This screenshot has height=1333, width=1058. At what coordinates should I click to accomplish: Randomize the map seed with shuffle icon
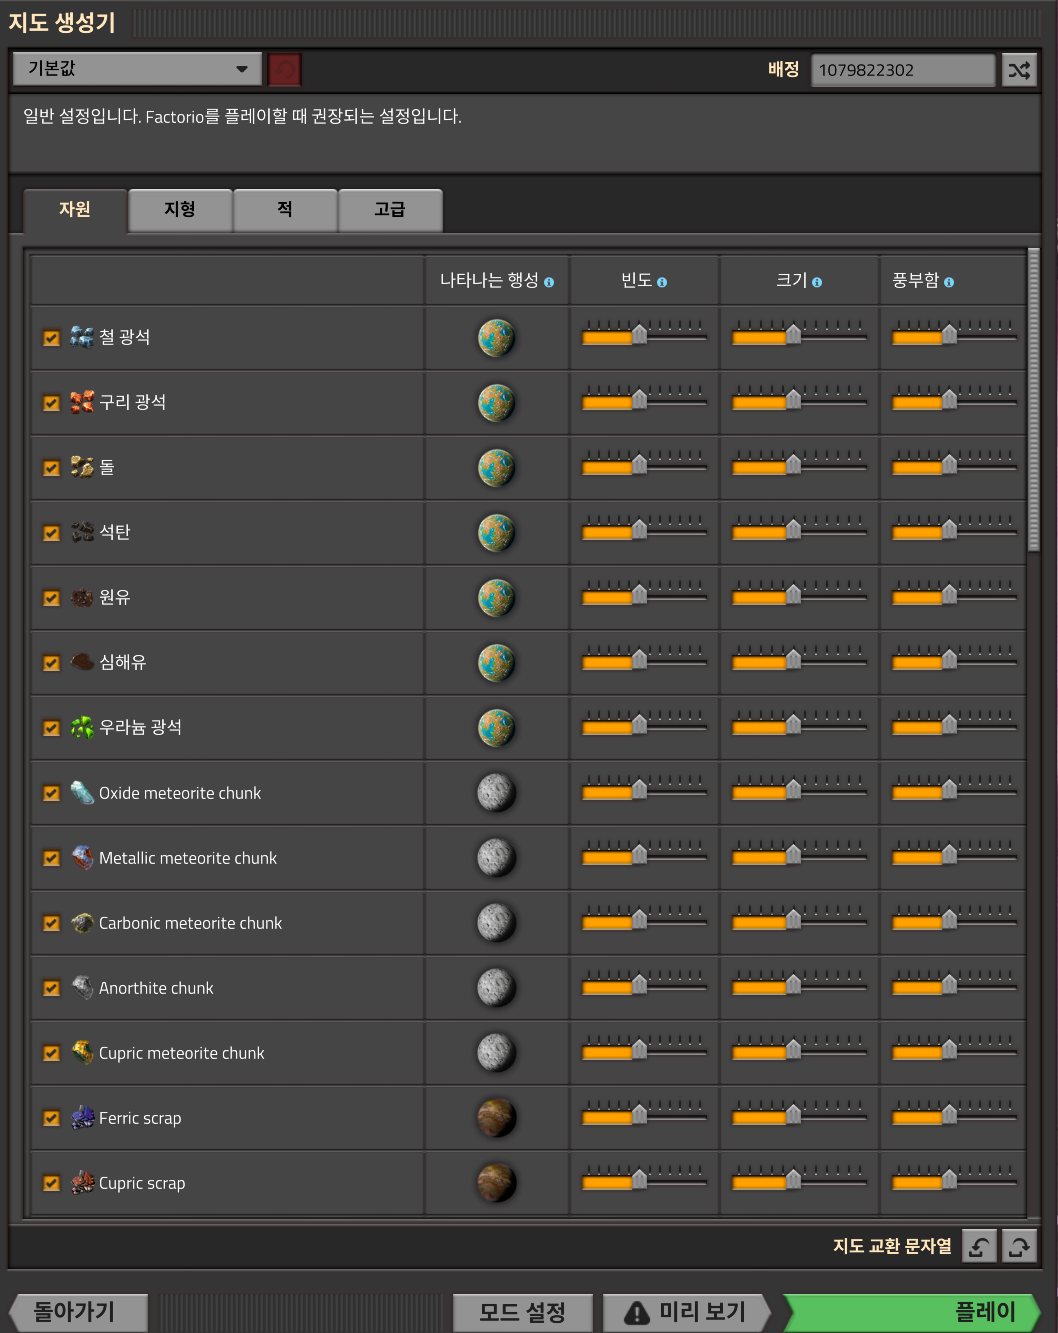point(1019,70)
